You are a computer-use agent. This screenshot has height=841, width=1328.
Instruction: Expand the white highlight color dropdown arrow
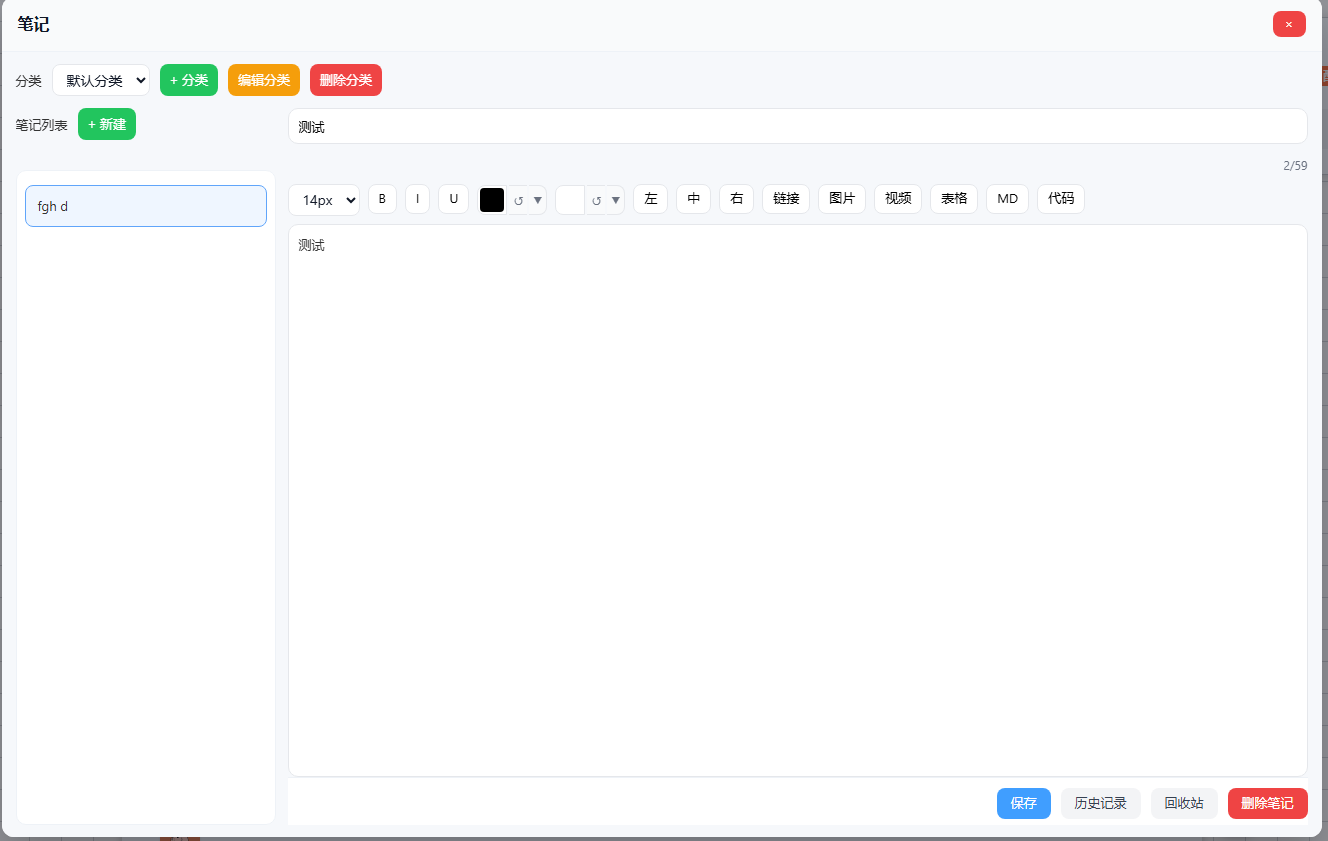616,200
